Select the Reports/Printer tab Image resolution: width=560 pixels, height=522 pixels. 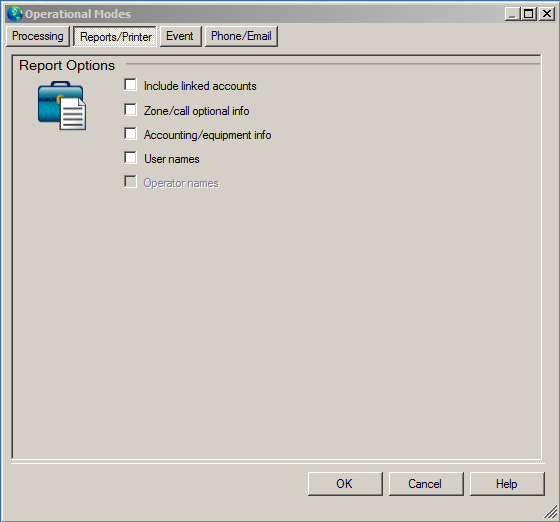tap(115, 36)
